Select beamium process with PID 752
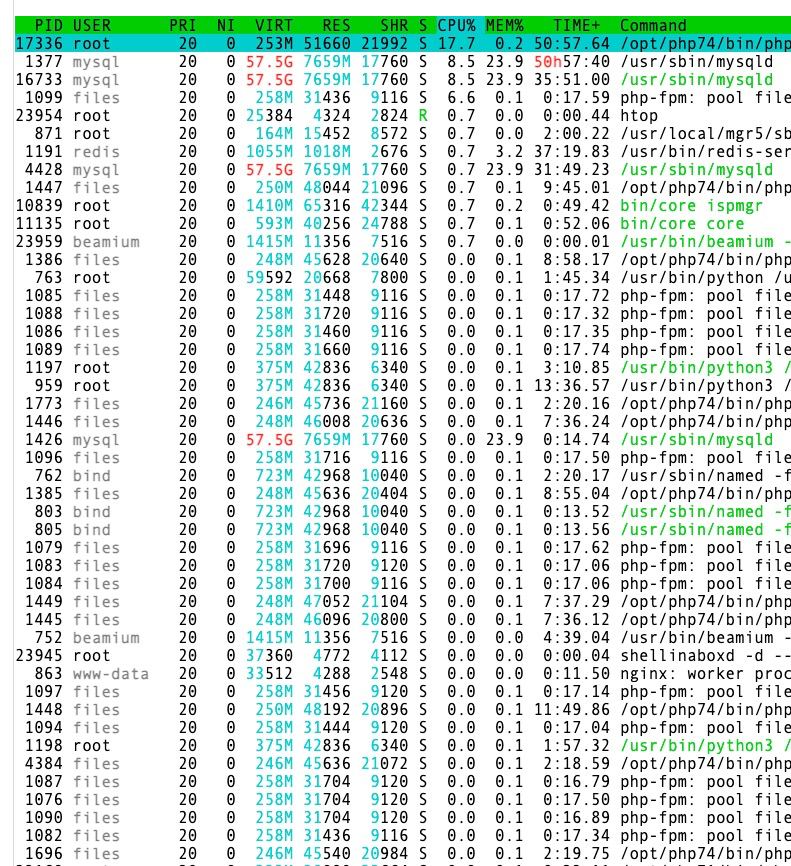Image resolution: width=791 pixels, height=866 pixels. coord(403,637)
